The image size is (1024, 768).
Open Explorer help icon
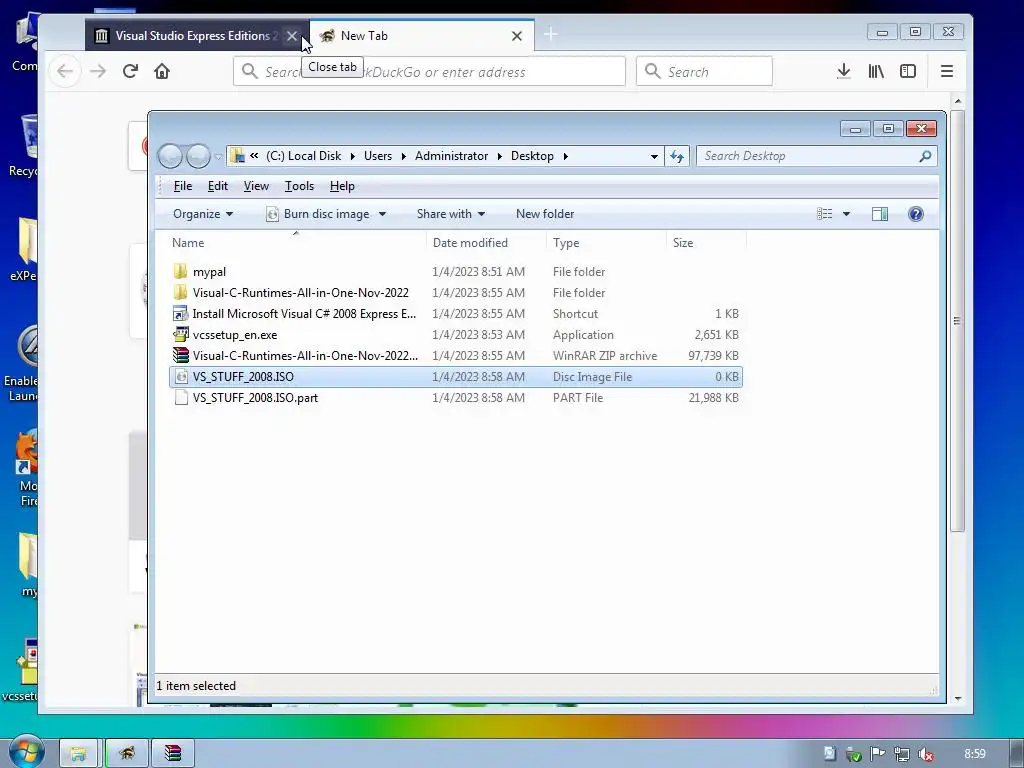[916, 214]
